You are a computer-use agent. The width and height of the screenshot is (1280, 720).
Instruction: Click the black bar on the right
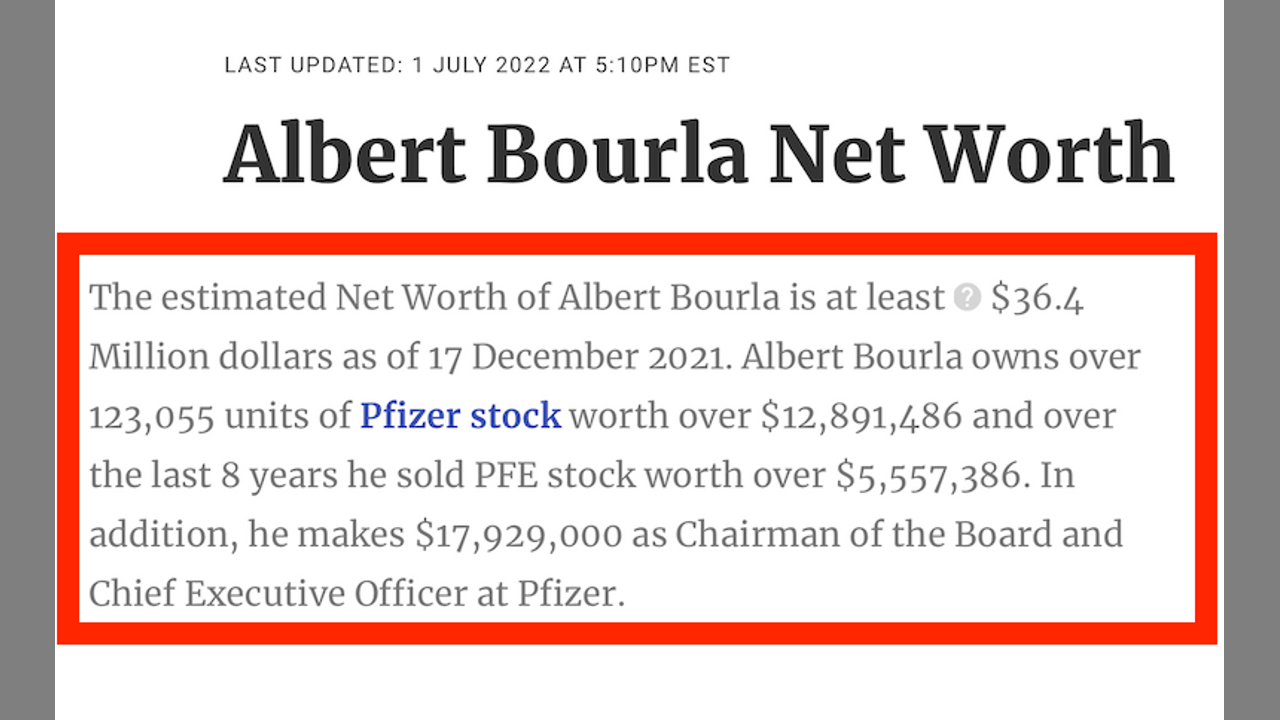pyautogui.click(x=1252, y=360)
